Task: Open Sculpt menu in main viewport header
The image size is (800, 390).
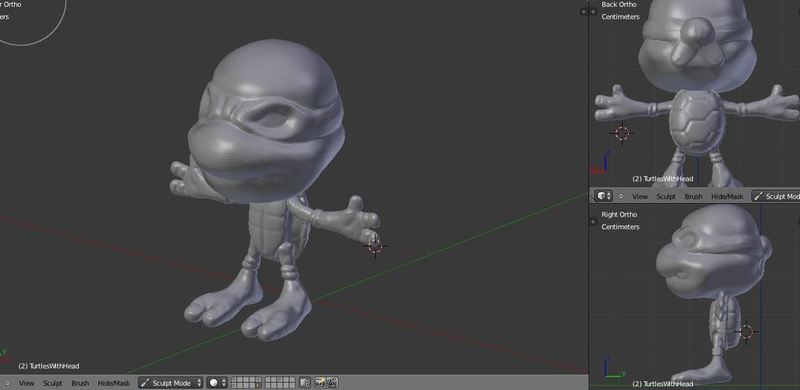Action: point(53,383)
